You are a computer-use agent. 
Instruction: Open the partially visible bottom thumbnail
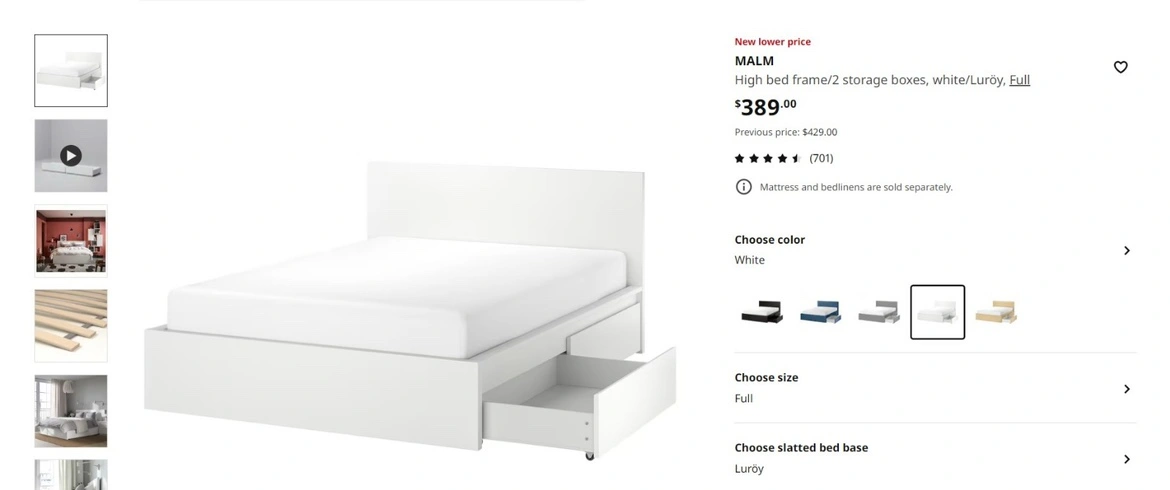point(71,474)
